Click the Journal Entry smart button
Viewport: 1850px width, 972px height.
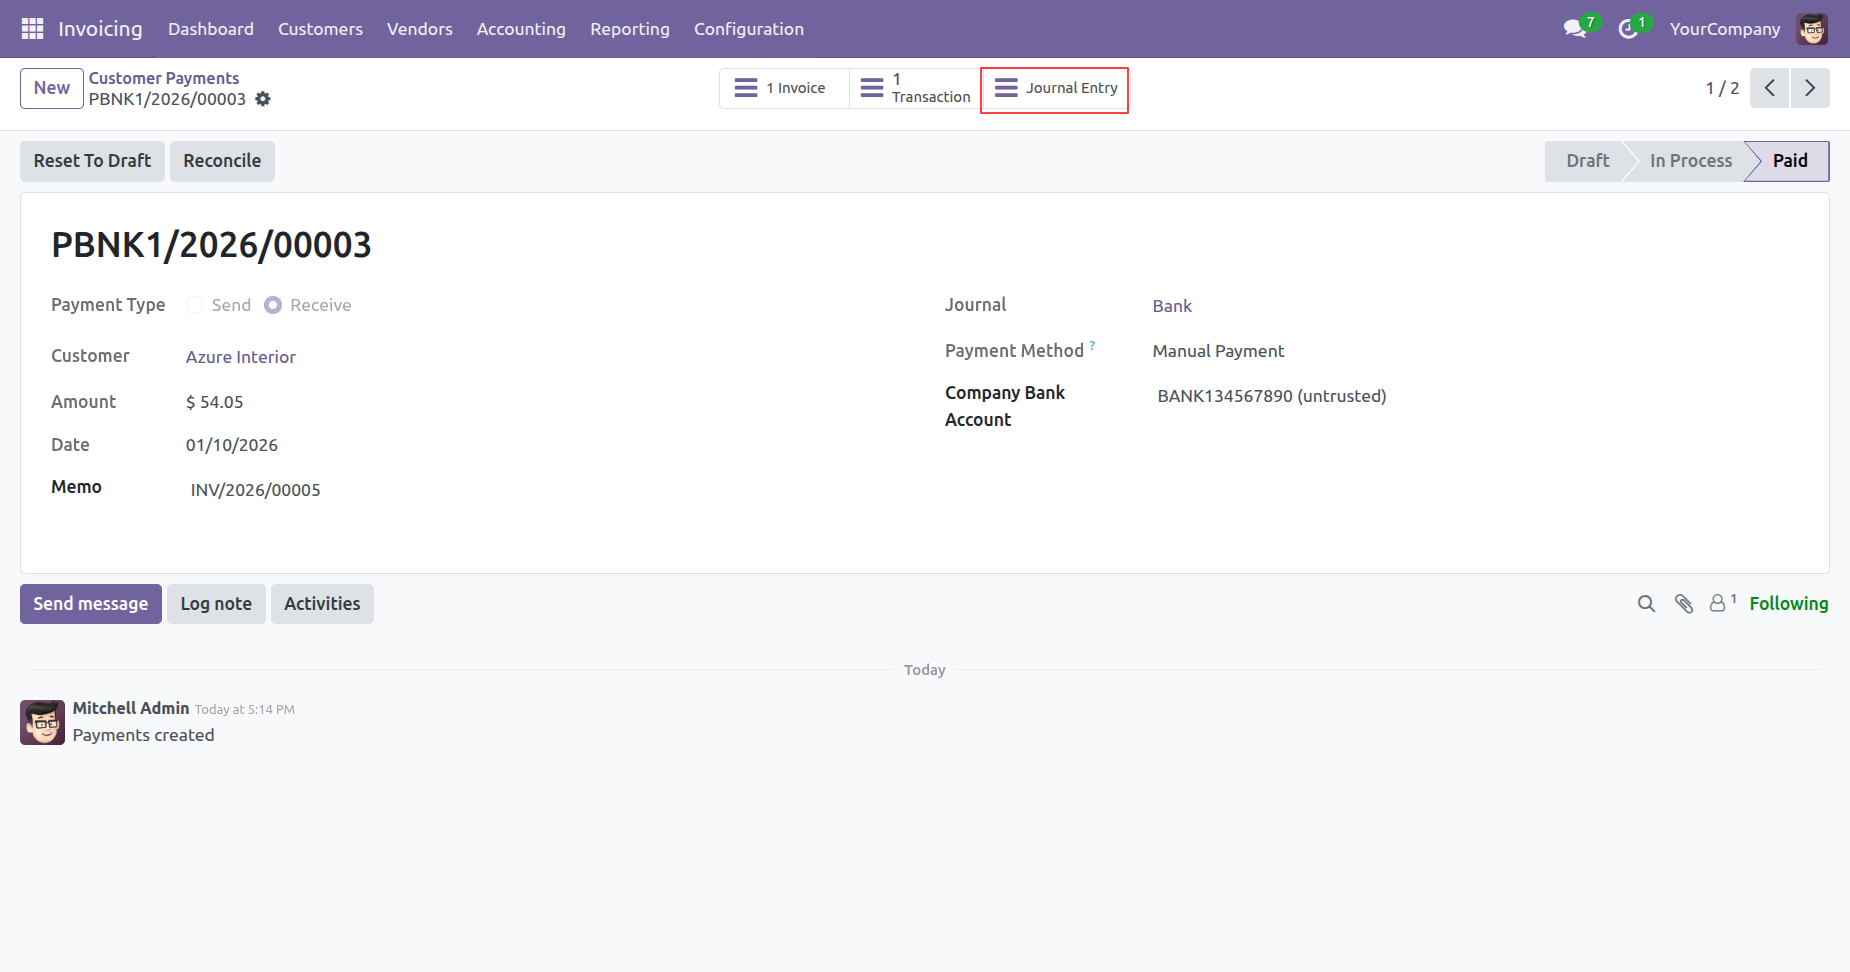[x=1055, y=89]
